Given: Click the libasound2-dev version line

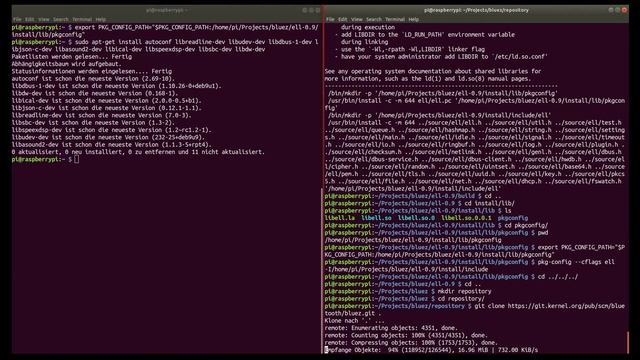Looking at the screenshot, I should 111,144.
